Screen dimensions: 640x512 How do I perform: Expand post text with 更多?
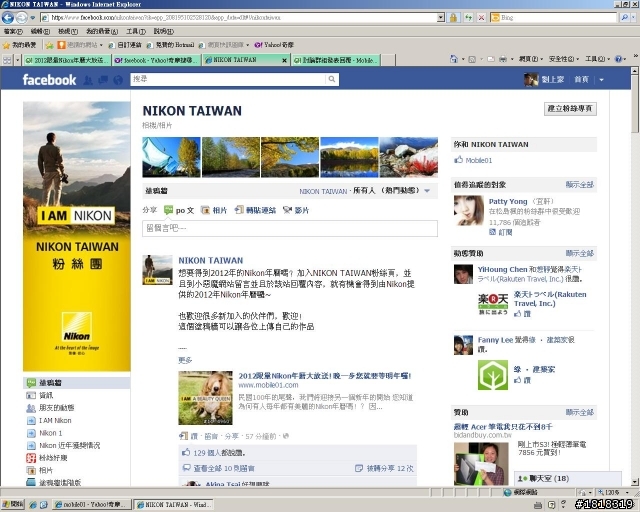tap(185, 360)
